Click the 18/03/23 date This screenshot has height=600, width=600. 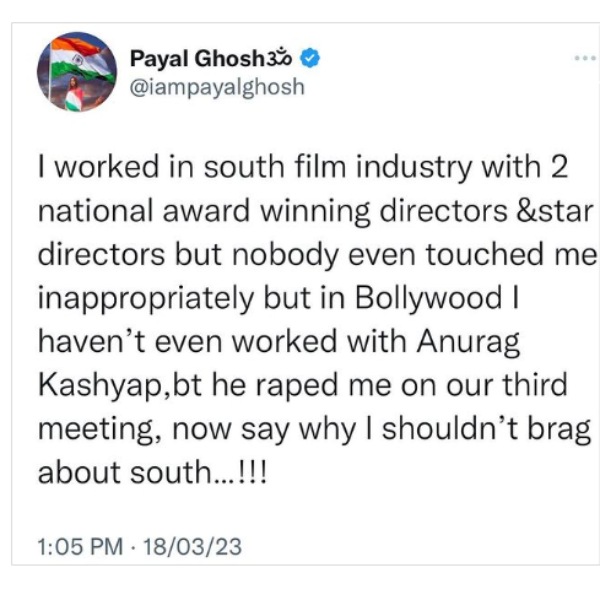[x=193, y=548]
